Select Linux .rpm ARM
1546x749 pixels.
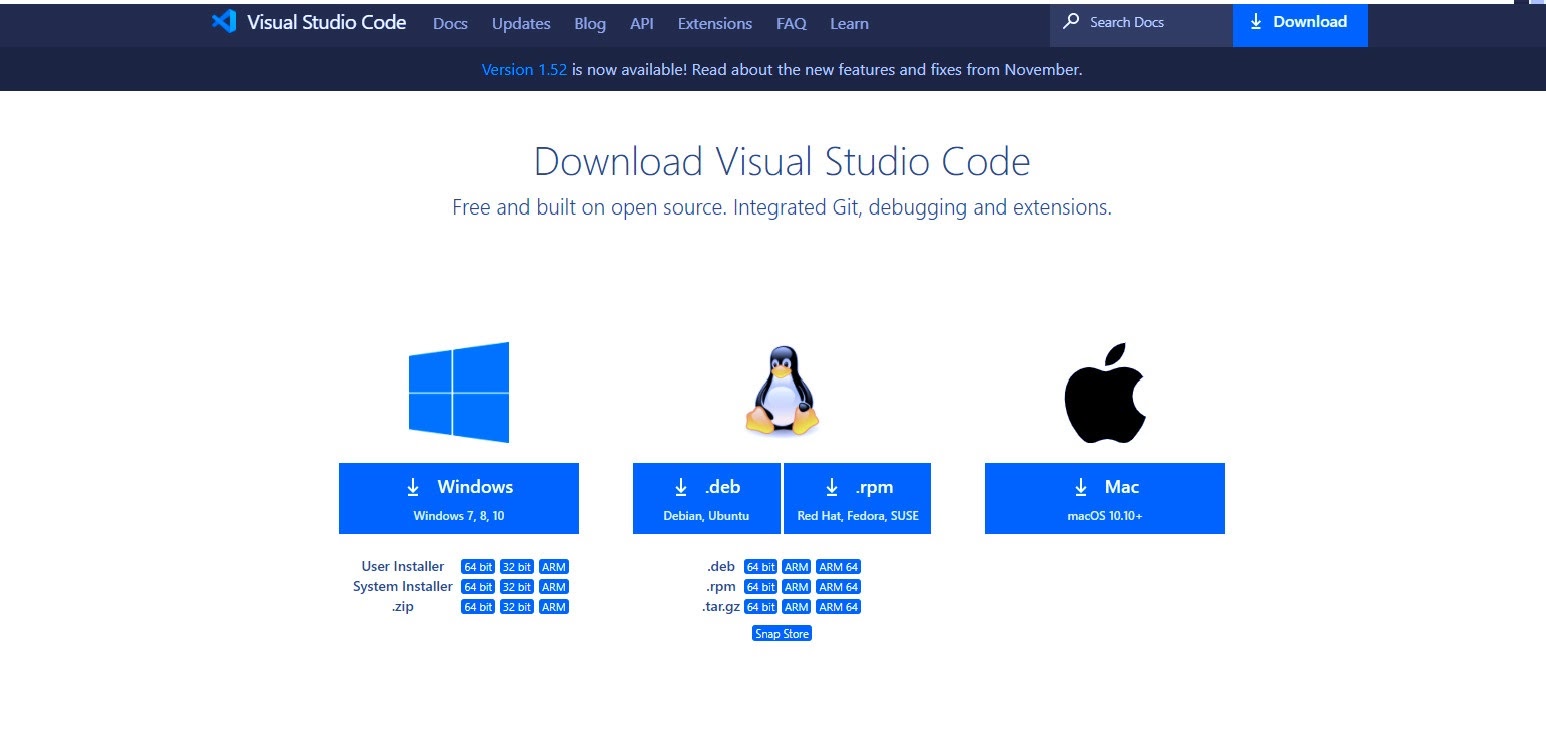[x=797, y=587]
